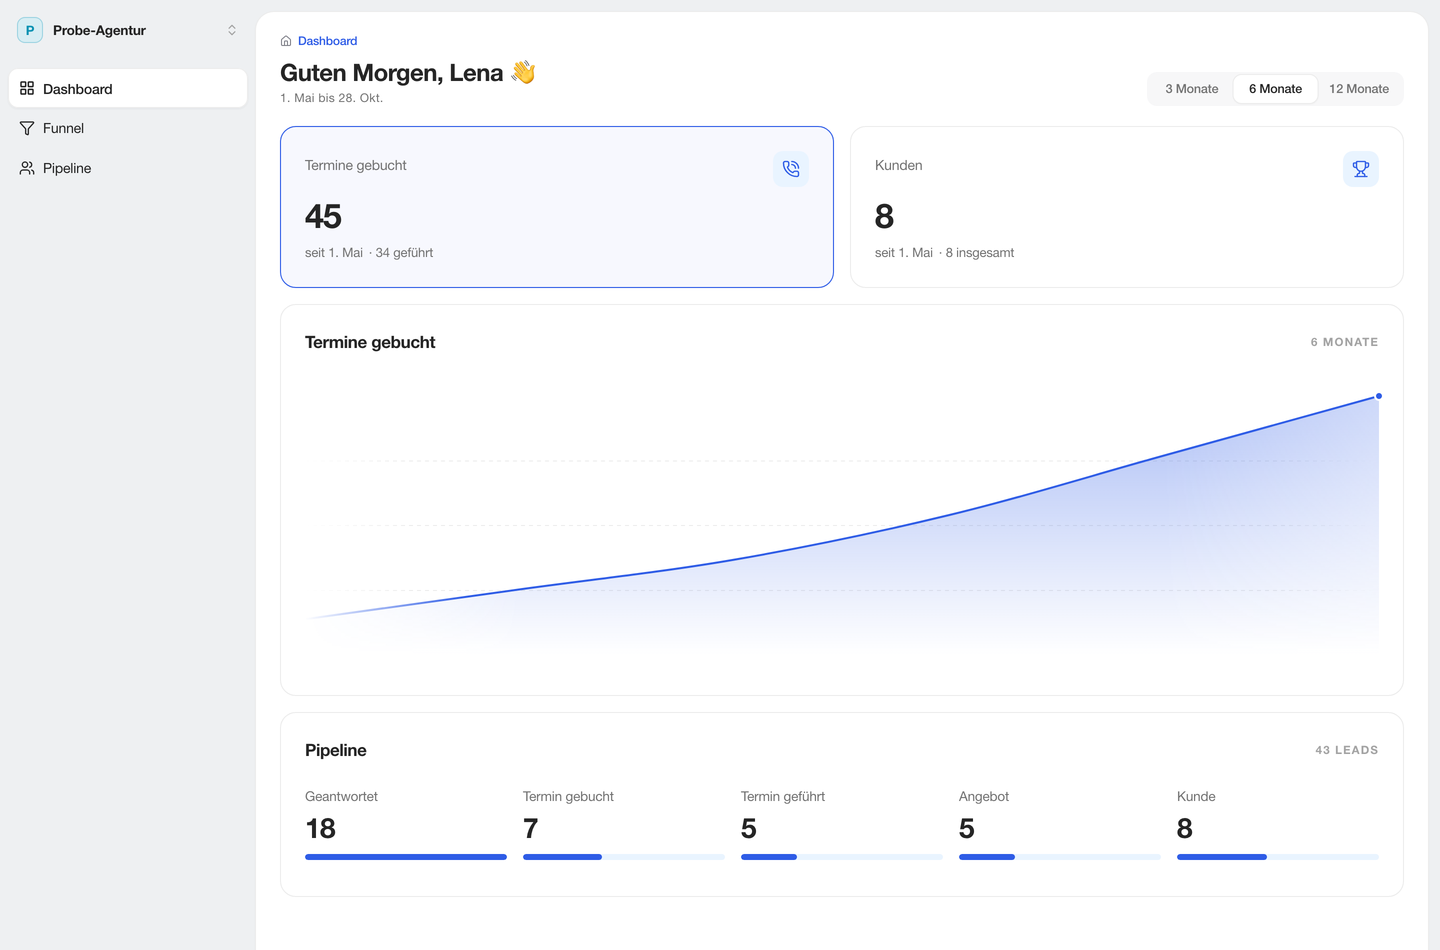Click the Geantwortet progress bar
The width and height of the screenshot is (1440, 950).
(x=406, y=857)
